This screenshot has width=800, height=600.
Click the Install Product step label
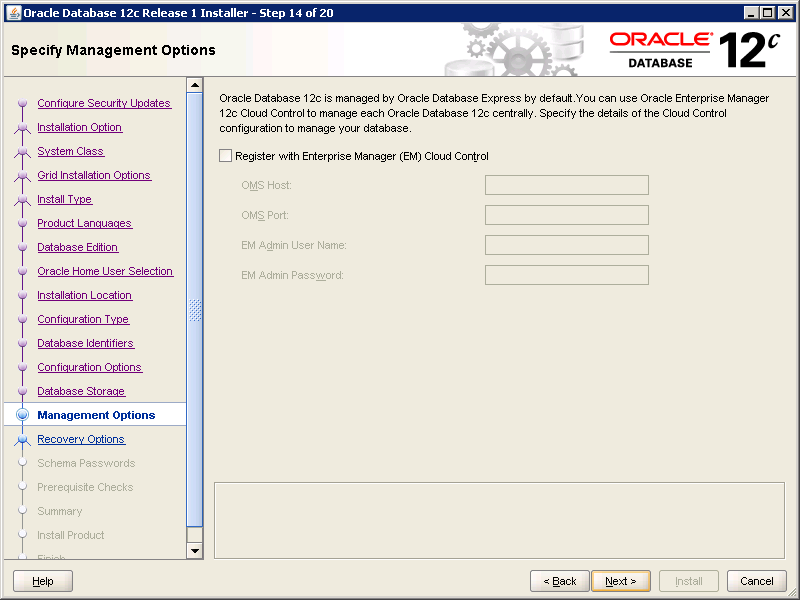coord(71,535)
